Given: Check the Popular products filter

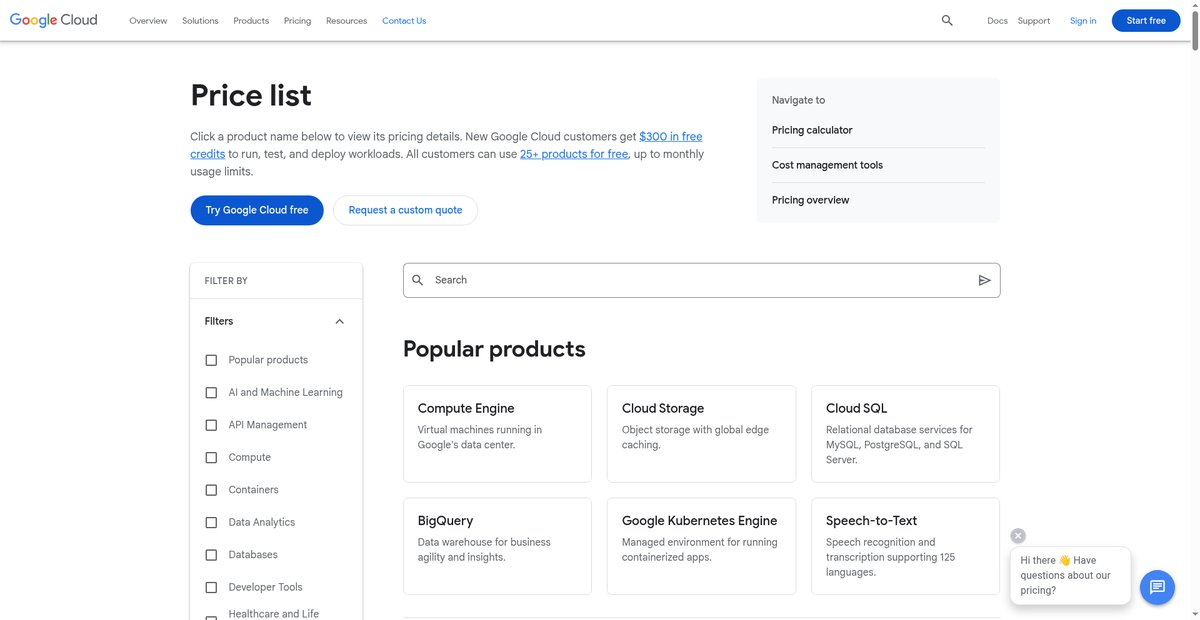Looking at the screenshot, I should click(211, 360).
